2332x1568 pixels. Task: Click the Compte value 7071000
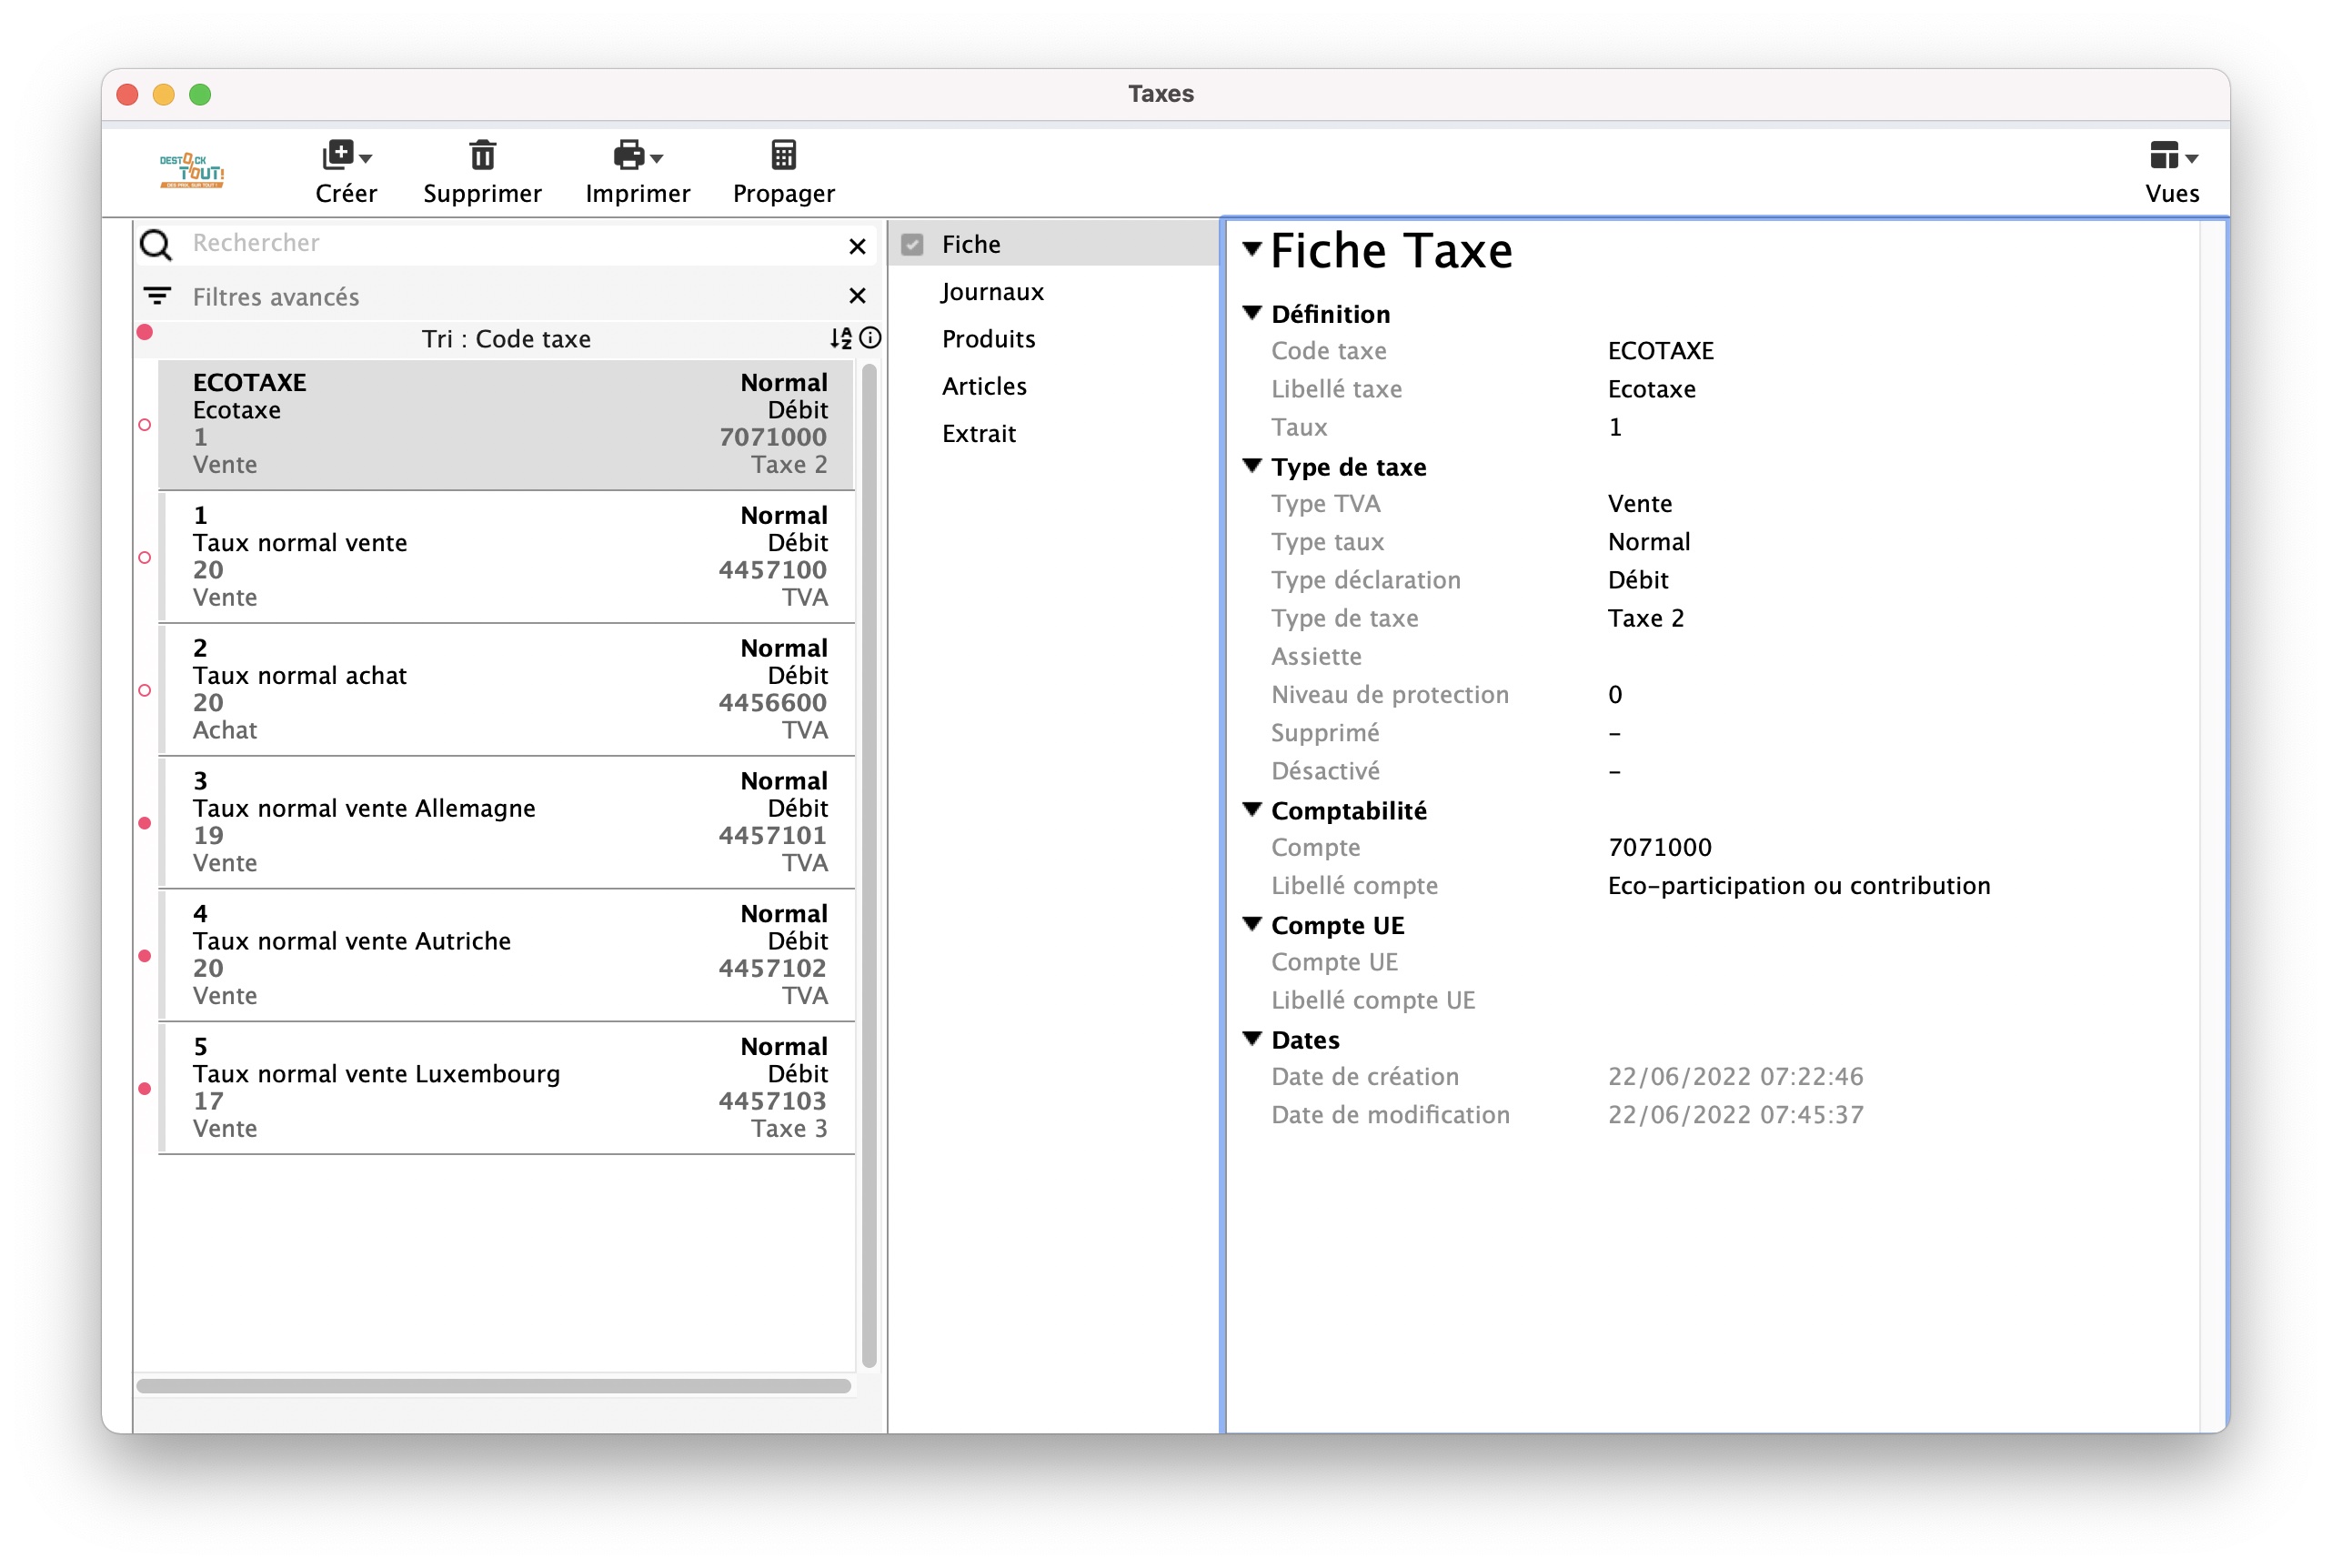1660,848
